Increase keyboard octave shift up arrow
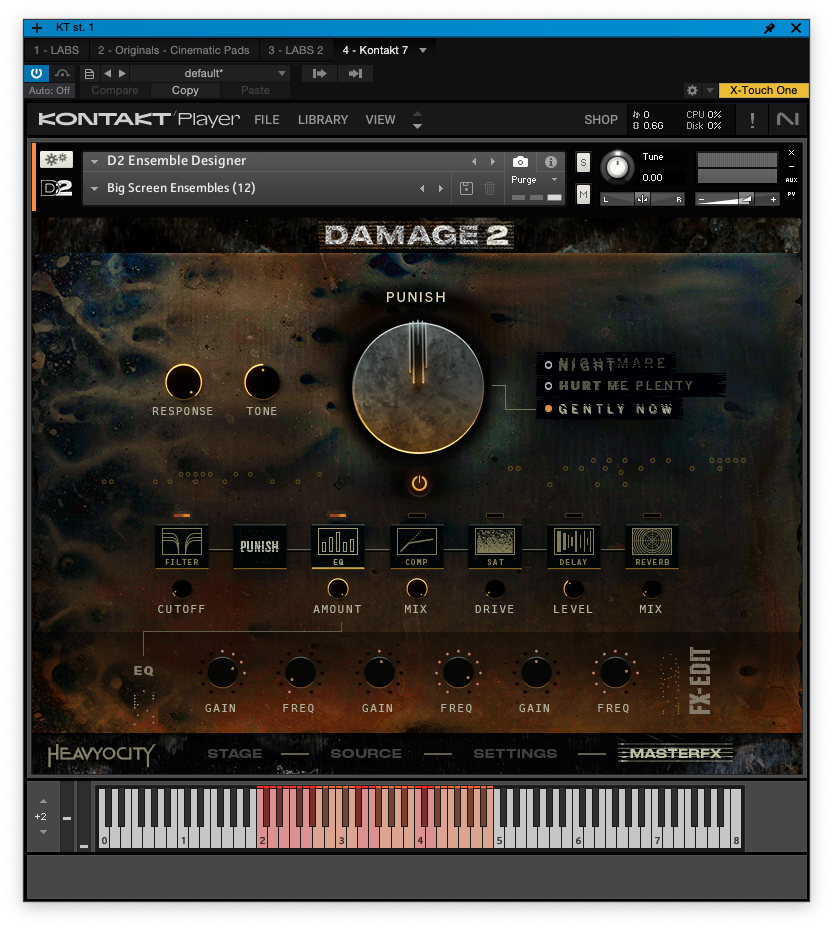The height and width of the screenshot is (929, 833). point(43,801)
